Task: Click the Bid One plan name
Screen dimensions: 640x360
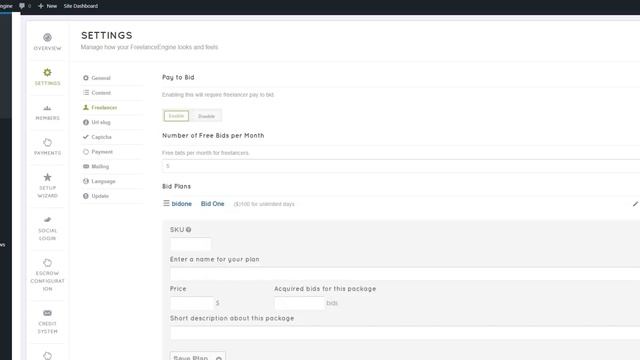Action: 212,204
